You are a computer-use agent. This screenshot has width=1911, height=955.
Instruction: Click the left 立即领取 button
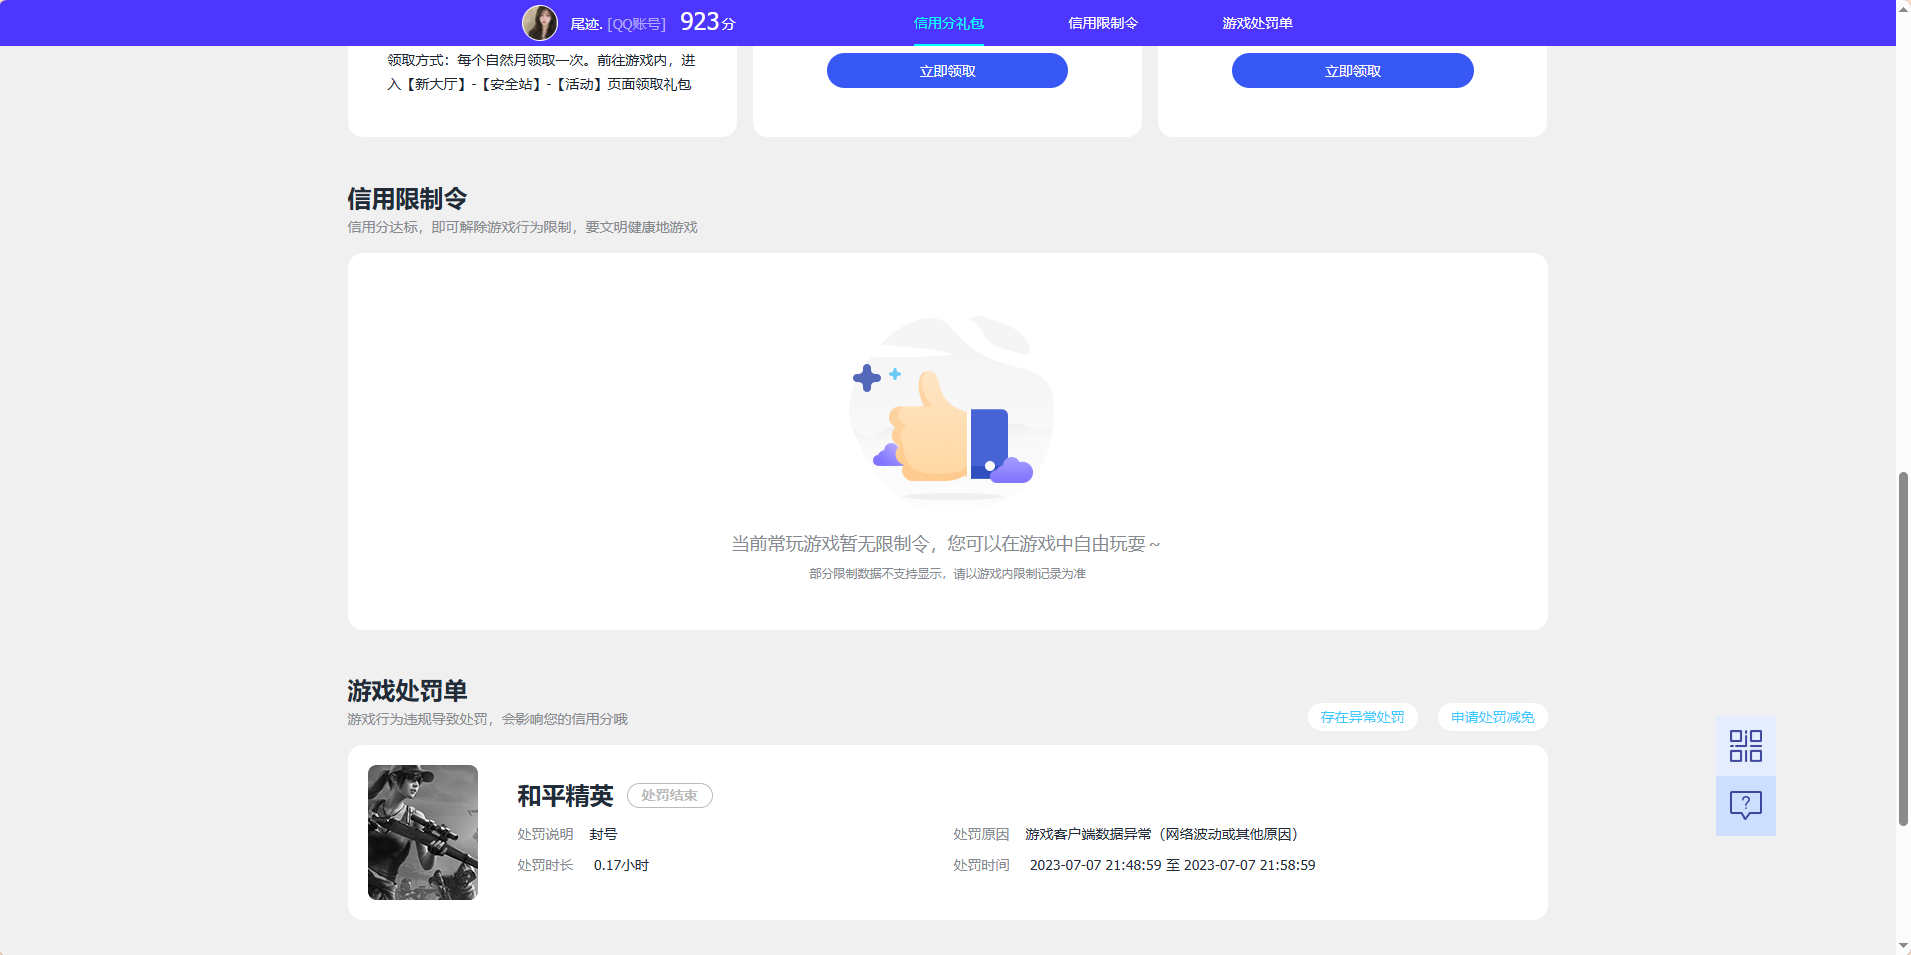pyautogui.click(x=947, y=71)
